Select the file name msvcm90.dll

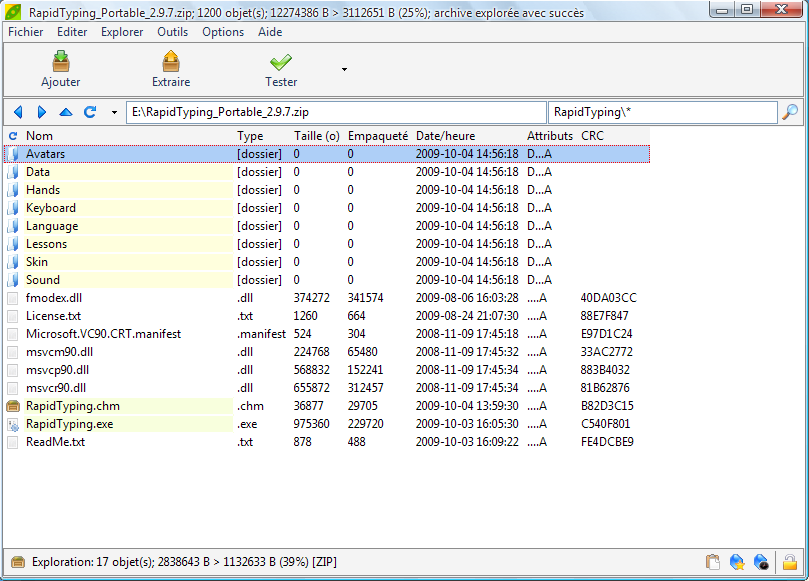[x=59, y=352]
